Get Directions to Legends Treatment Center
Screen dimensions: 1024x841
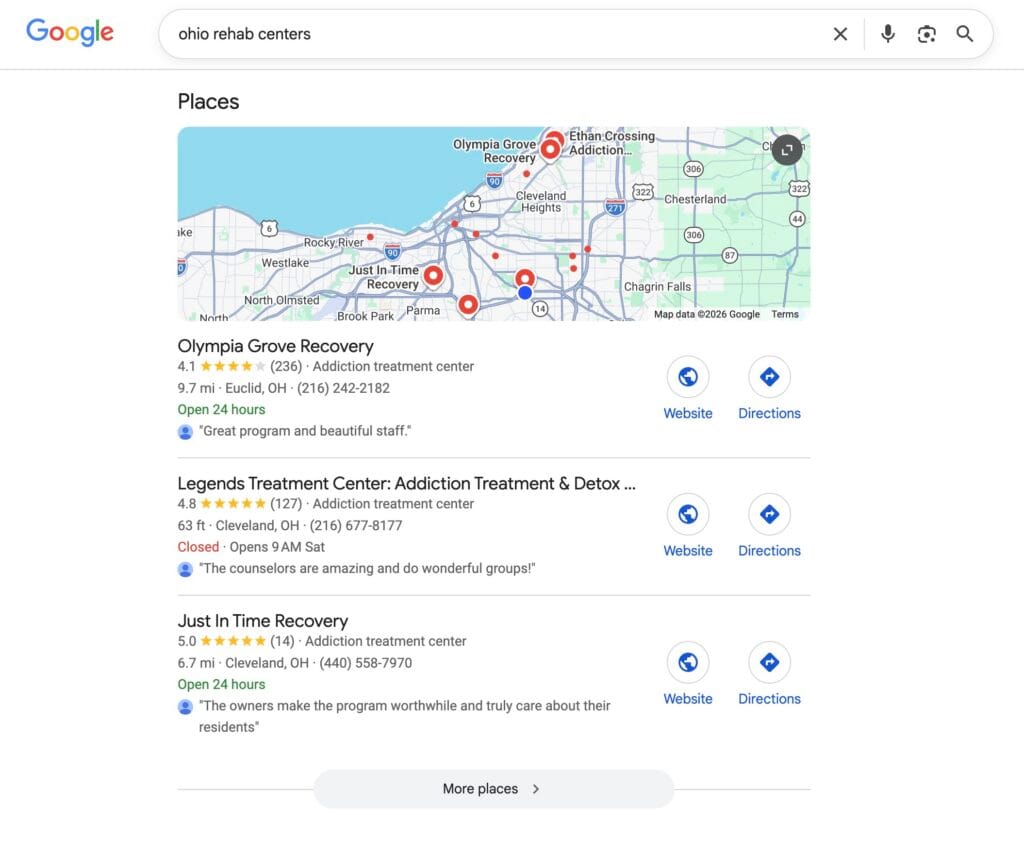tap(769, 514)
